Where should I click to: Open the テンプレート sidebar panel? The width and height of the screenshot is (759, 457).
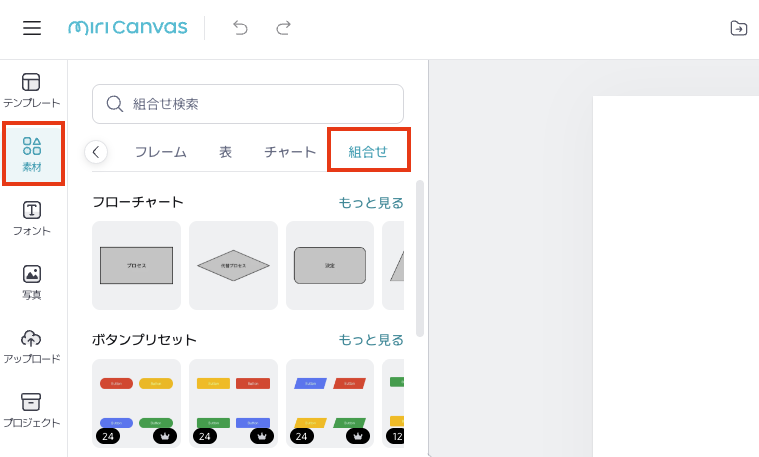coord(32,90)
